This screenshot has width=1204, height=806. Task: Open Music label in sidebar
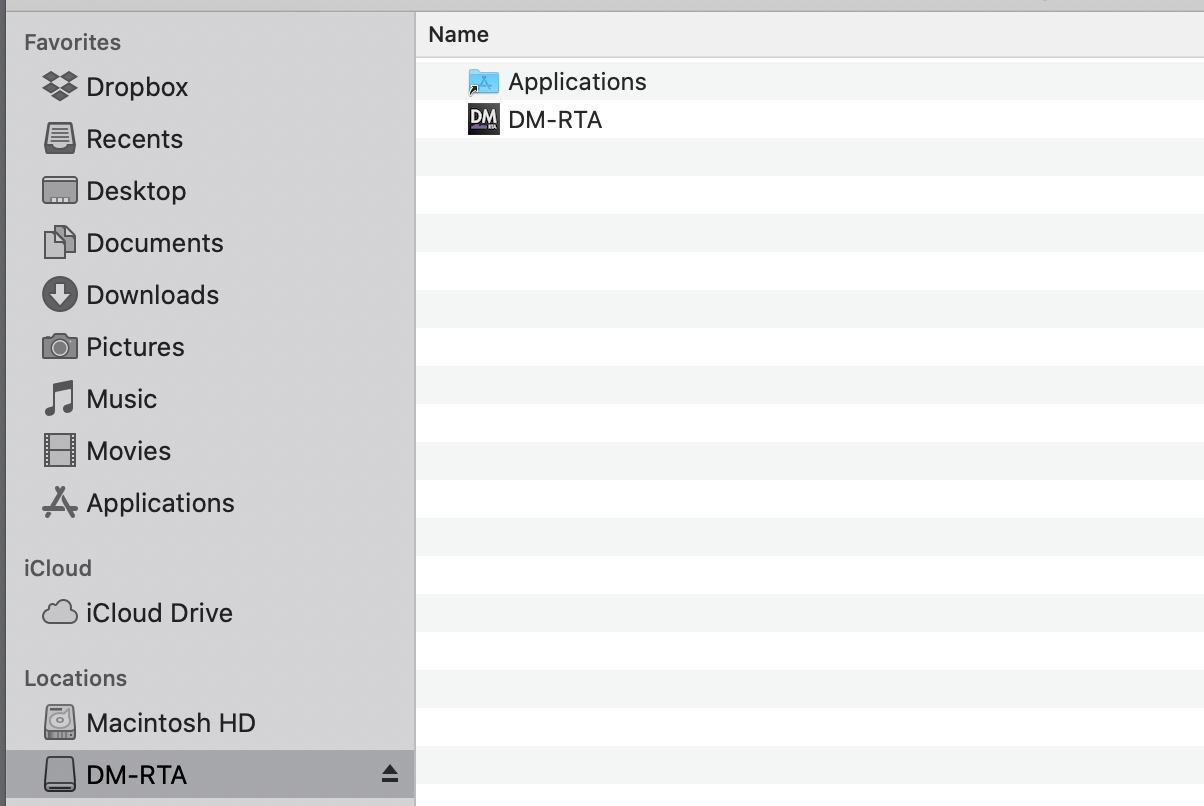click(x=122, y=399)
